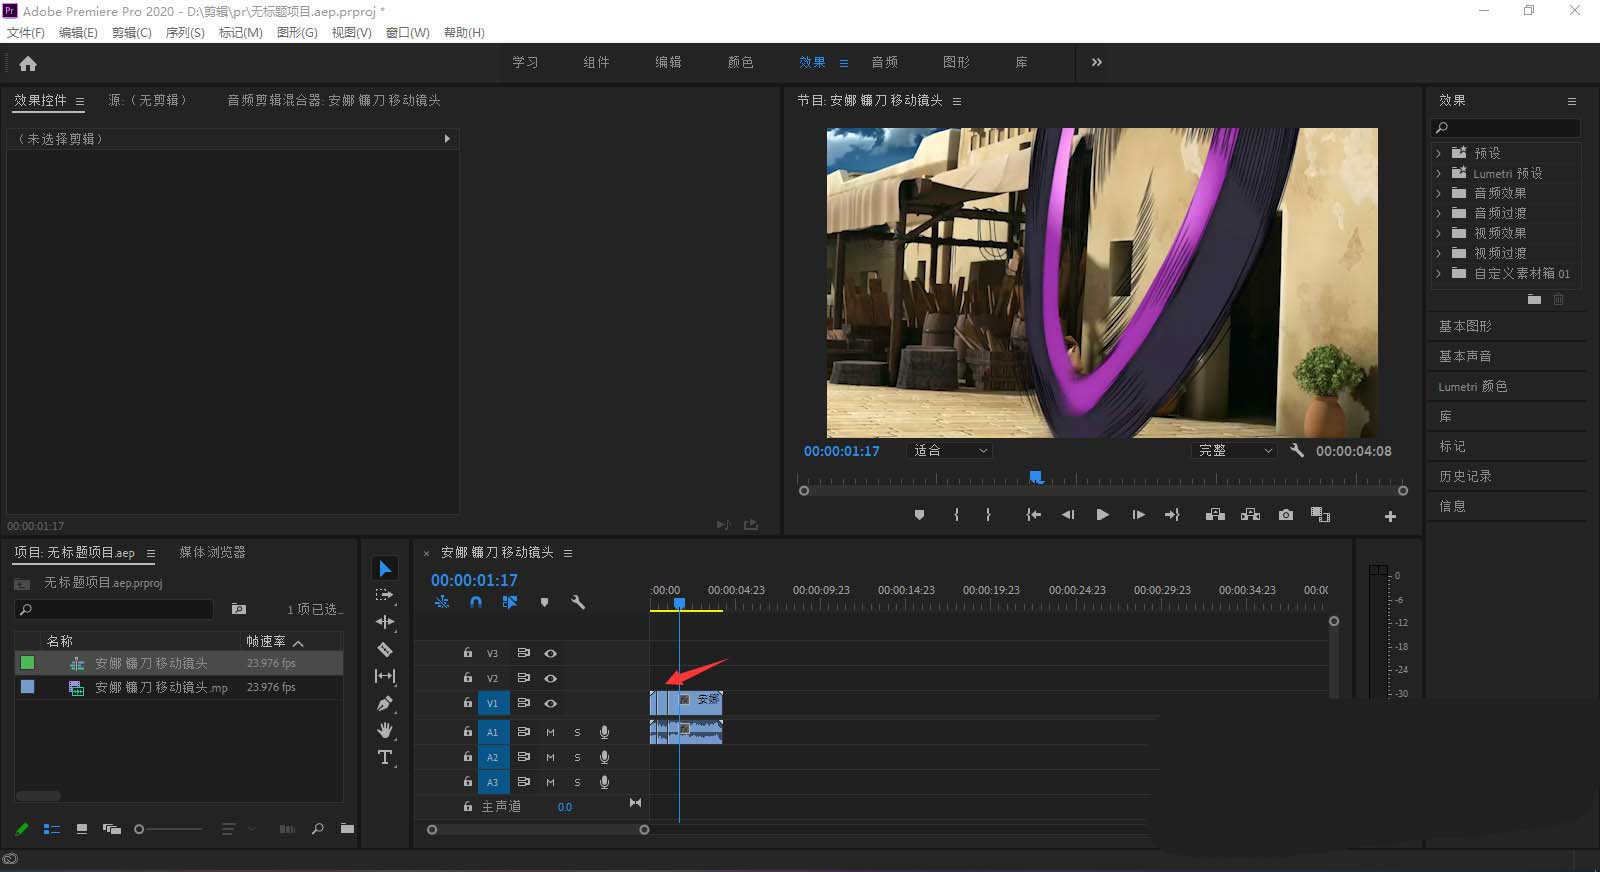
Task: Open the 基本图形 panel
Action: [1465, 326]
